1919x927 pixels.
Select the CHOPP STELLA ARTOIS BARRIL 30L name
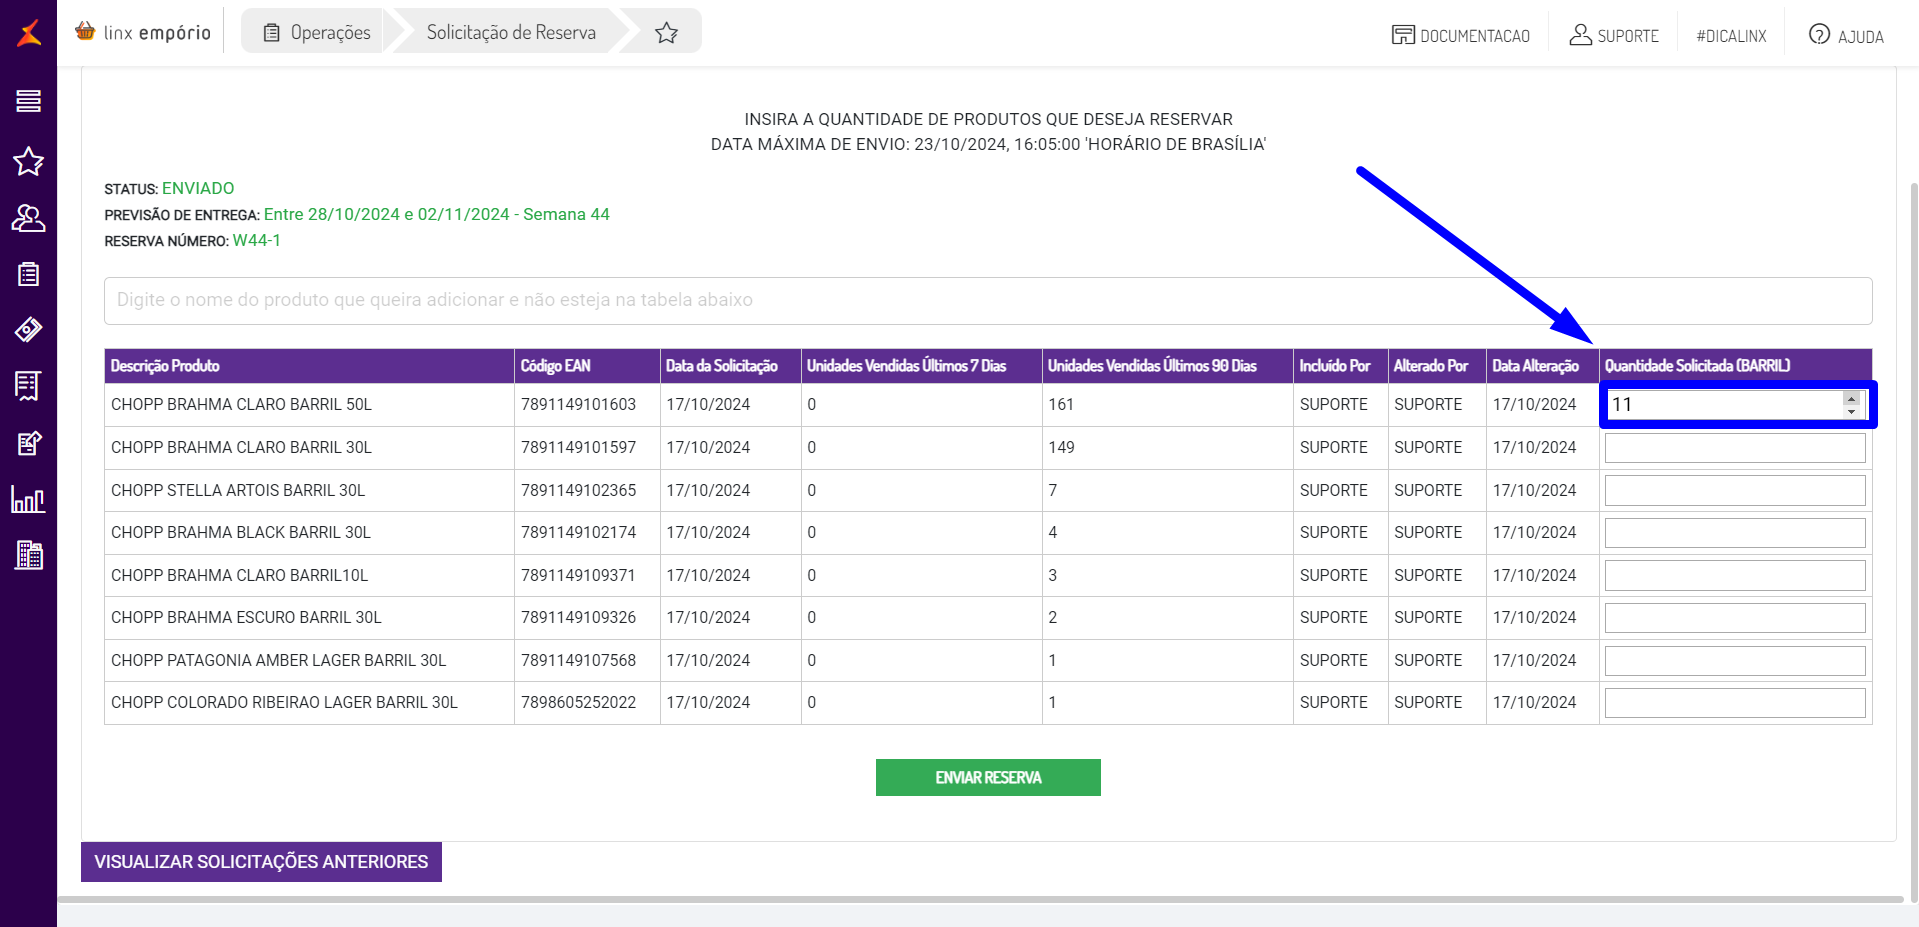coord(238,491)
